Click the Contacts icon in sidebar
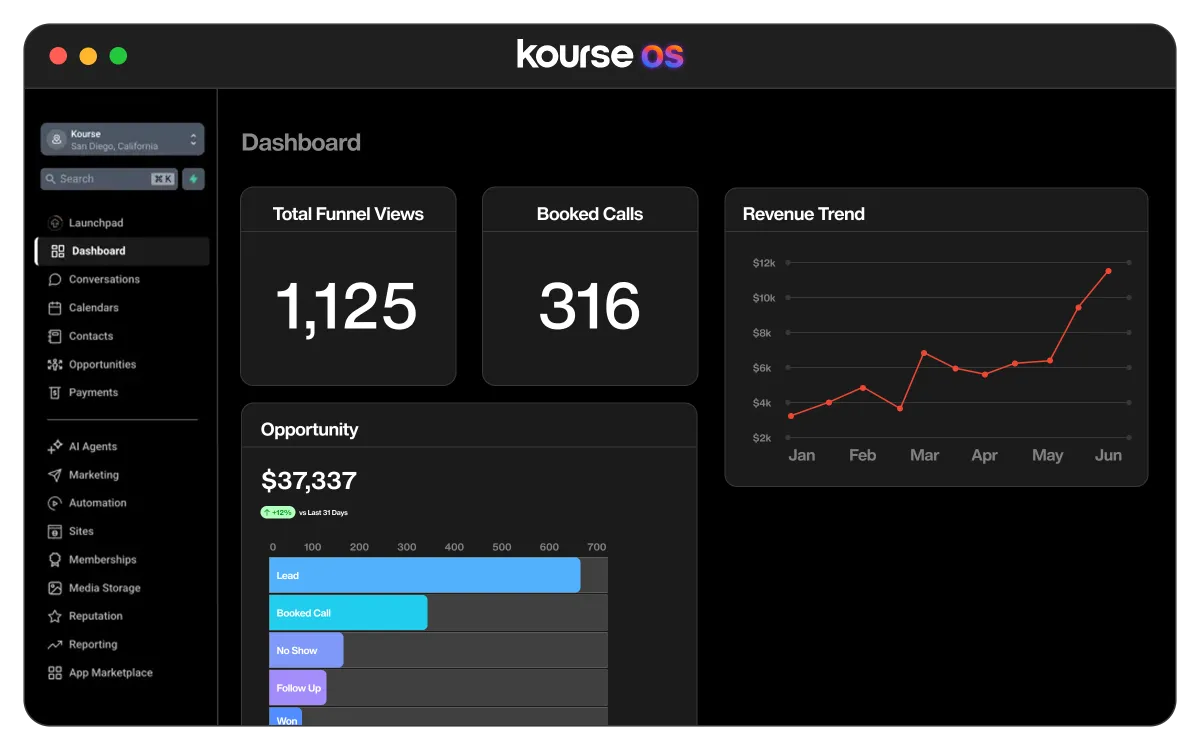Screen dimensions: 1200x750 [x=55, y=336]
